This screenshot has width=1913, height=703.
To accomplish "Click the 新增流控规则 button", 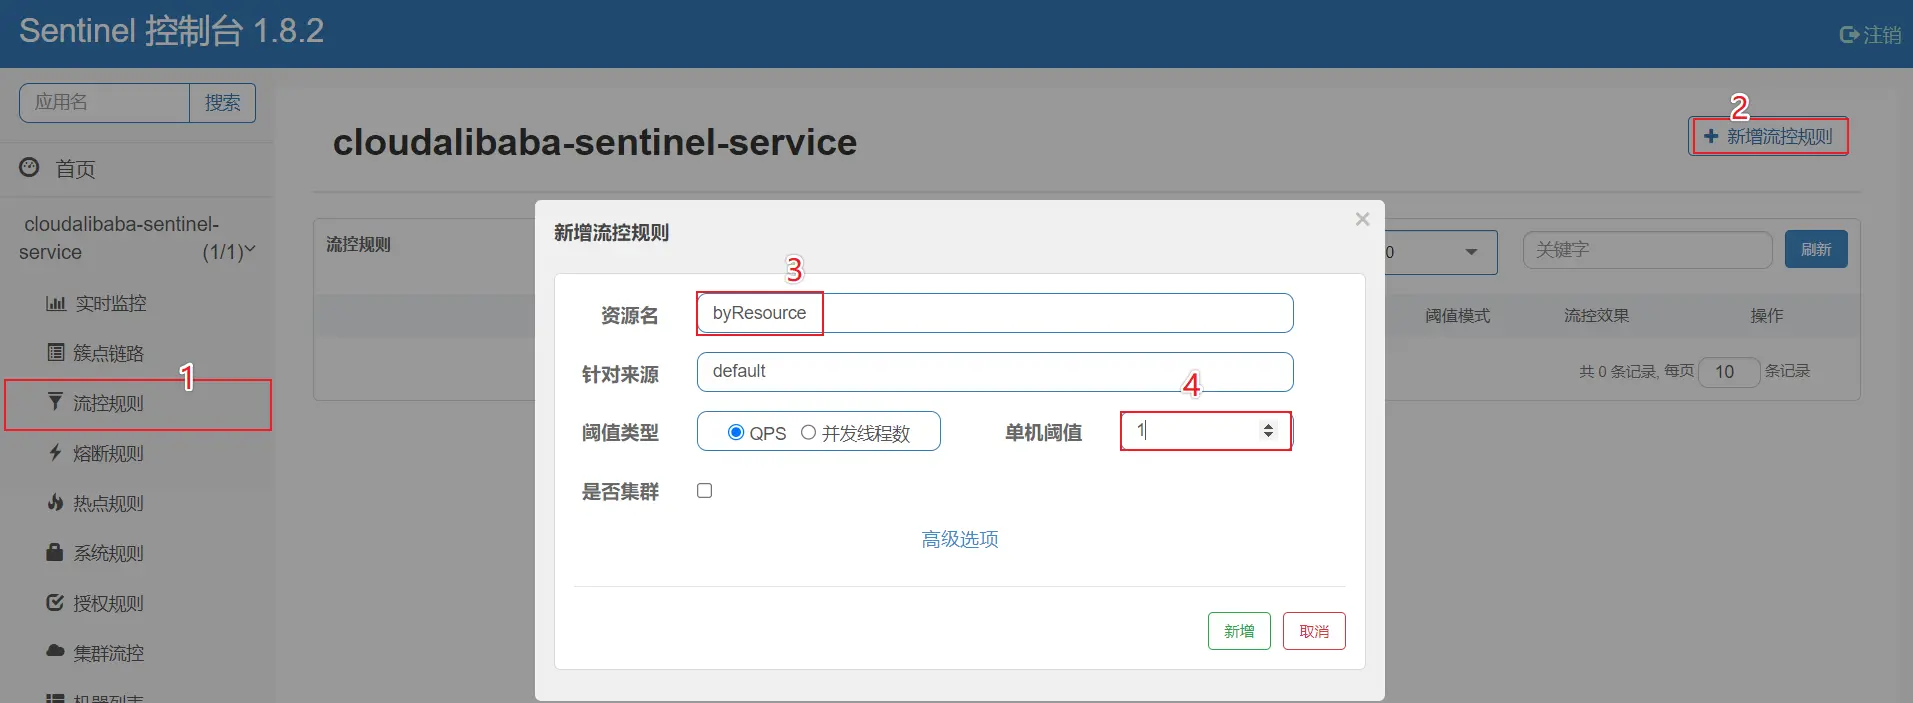I will click(1768, 136).
